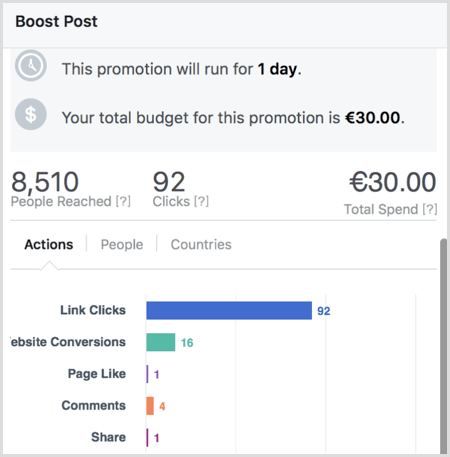Screen dimensions: 450x457
Task: Click the 16 value beside conversions bar
Action: [187, 343]
